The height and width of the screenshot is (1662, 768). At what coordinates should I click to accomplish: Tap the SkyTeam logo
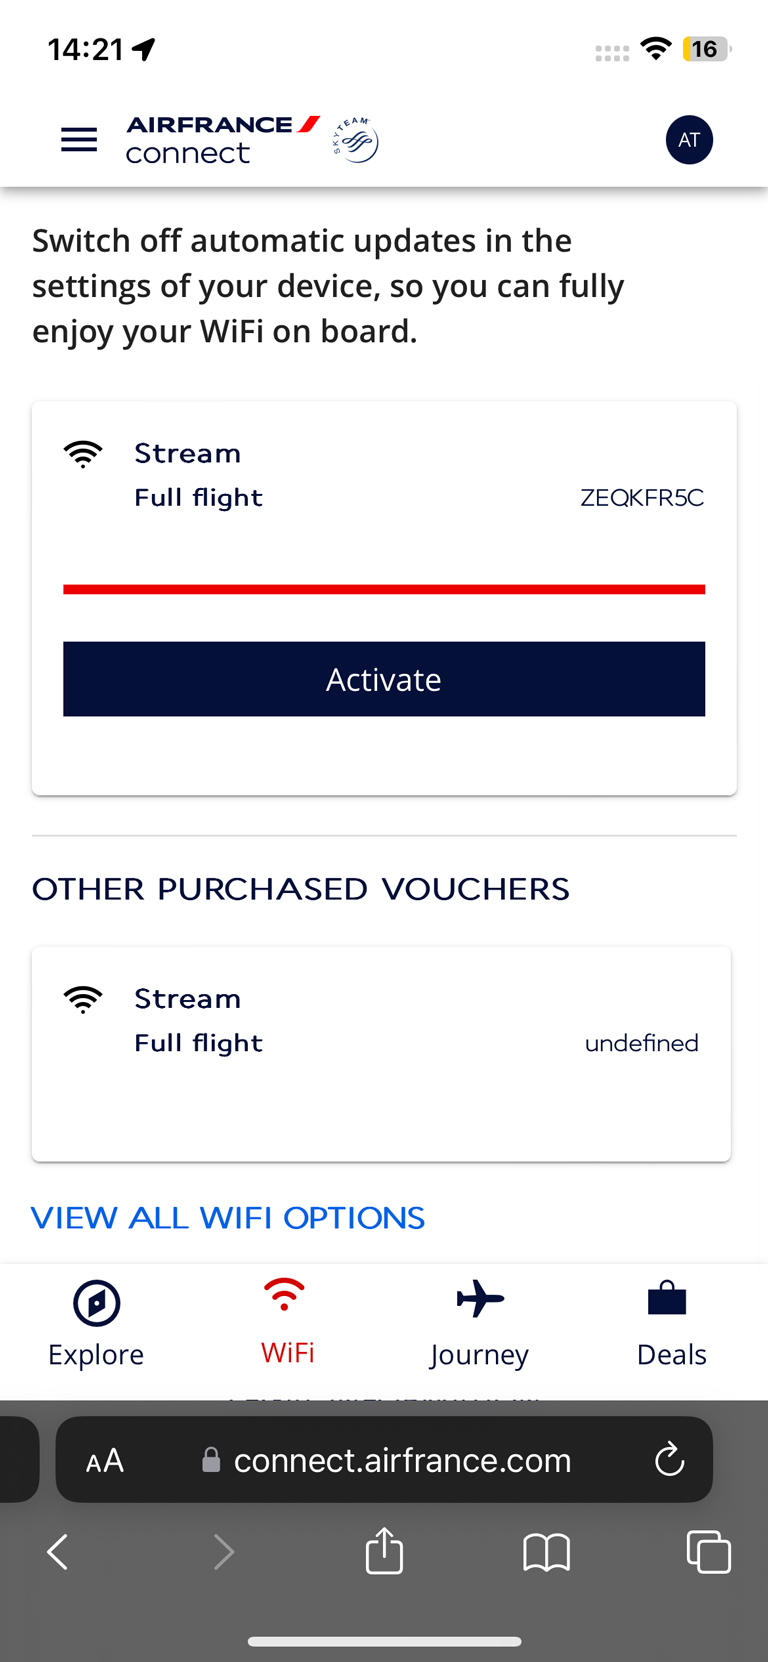coord(355,140)
